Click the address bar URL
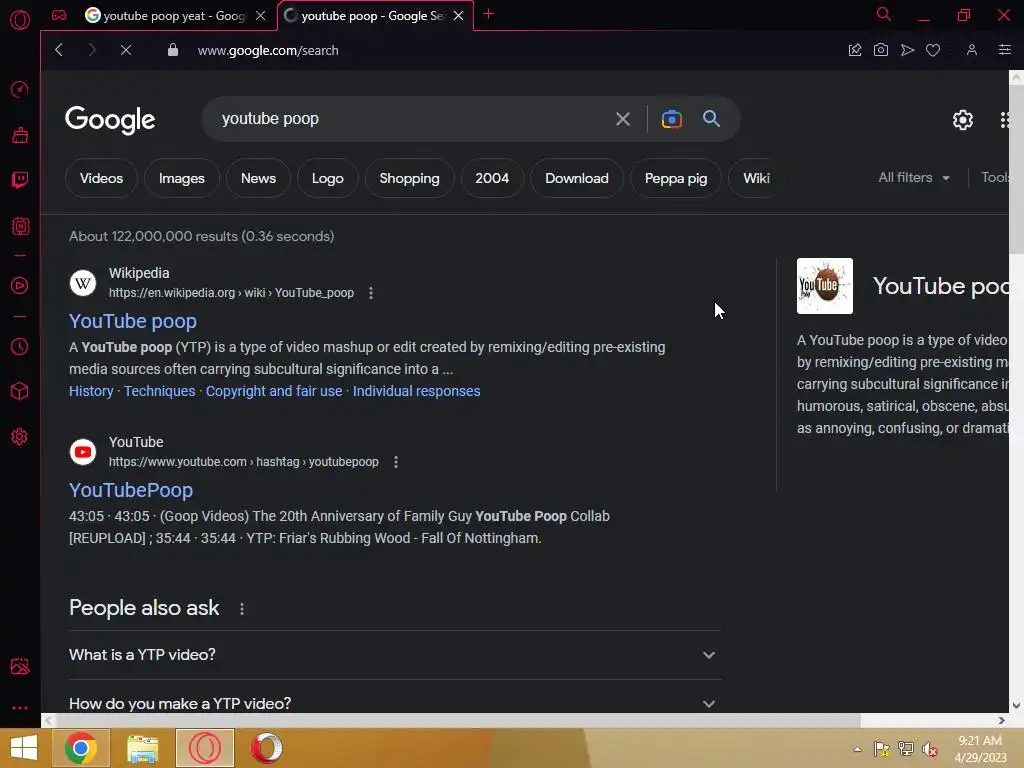This screenshot has width=1024, height=768. click(x=268, y=50)
